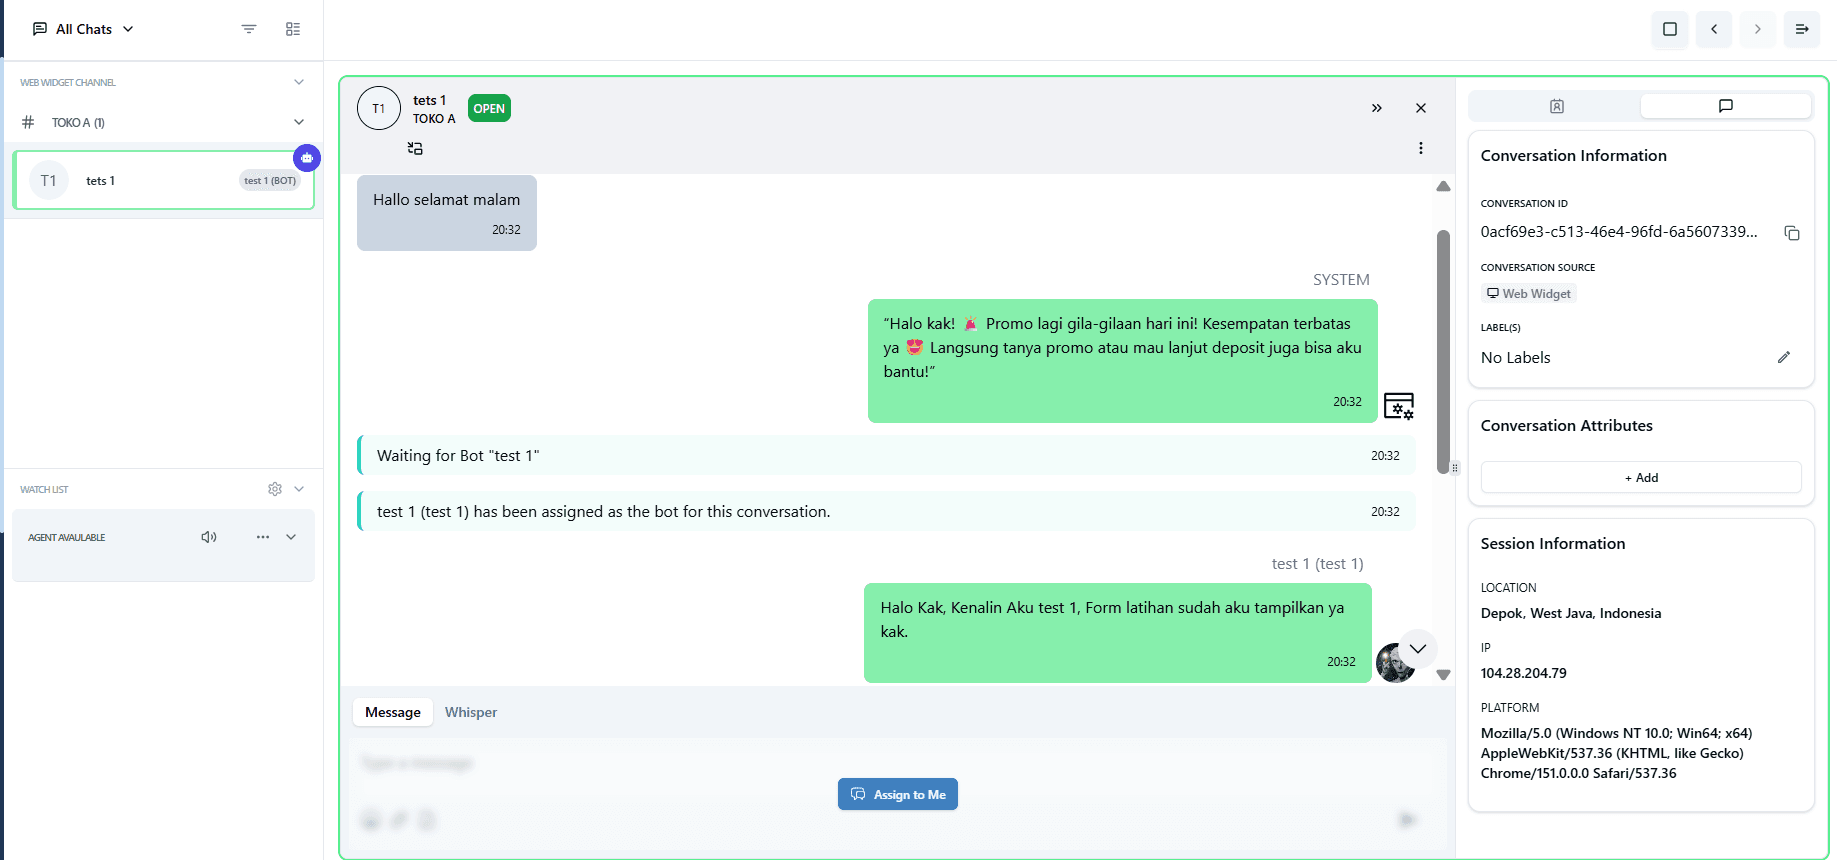Click the transfer conversation icon under TOKO A
1837x860 pixels.
[415, 148]
